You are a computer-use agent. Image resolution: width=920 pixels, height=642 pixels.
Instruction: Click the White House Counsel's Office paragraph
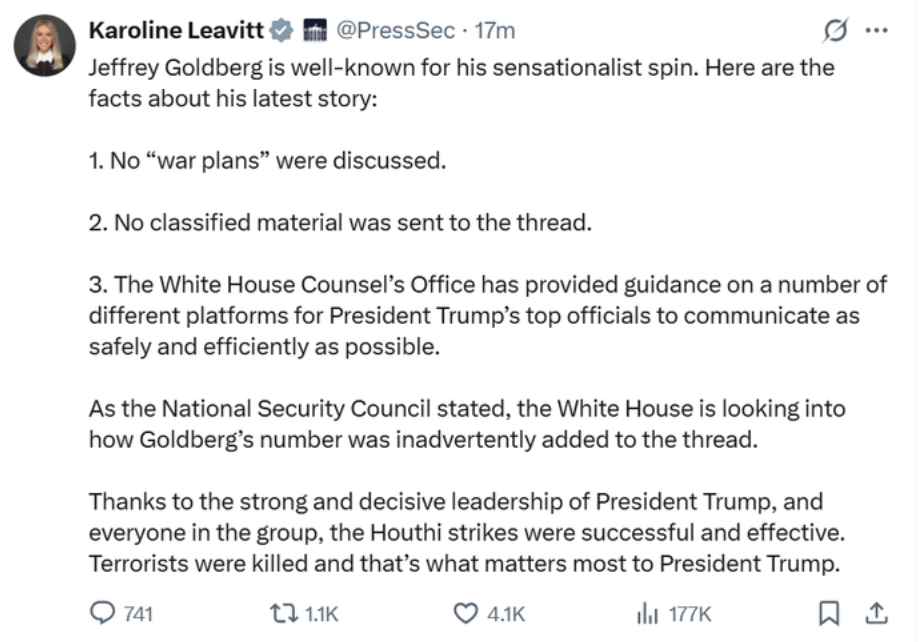coord(487,315)
